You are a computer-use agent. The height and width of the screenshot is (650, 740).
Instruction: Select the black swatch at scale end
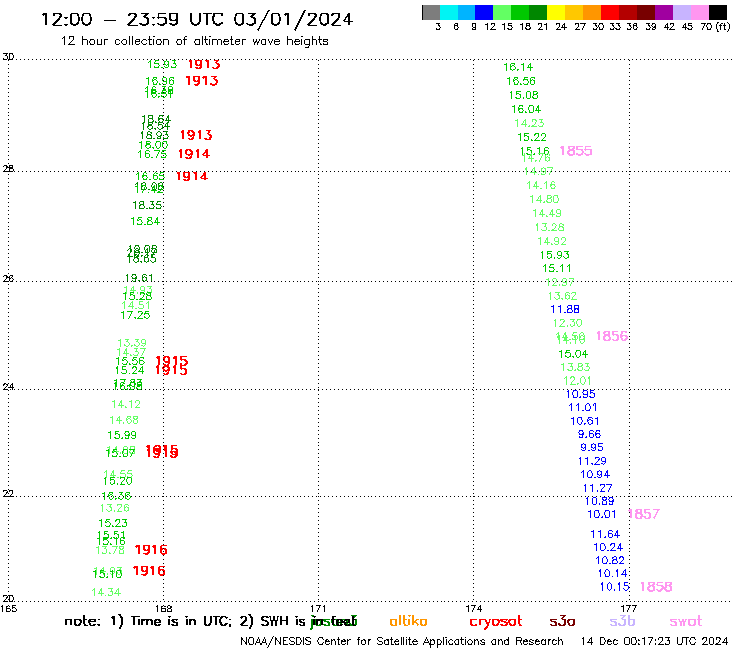(x=718, y=12)
